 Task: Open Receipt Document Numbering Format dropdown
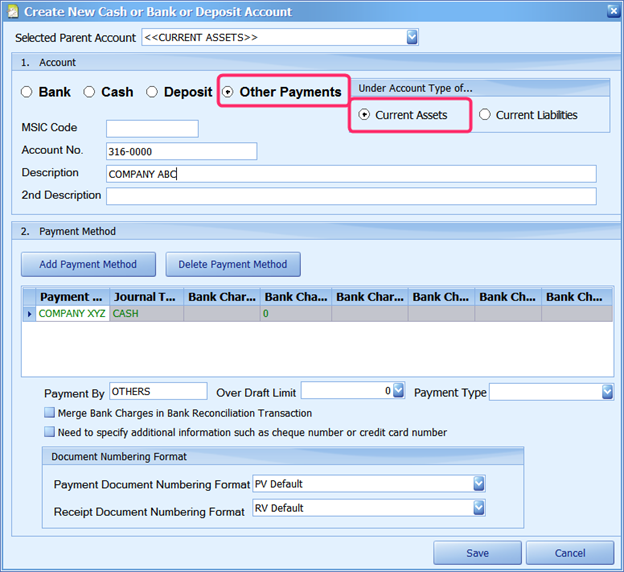478,508
